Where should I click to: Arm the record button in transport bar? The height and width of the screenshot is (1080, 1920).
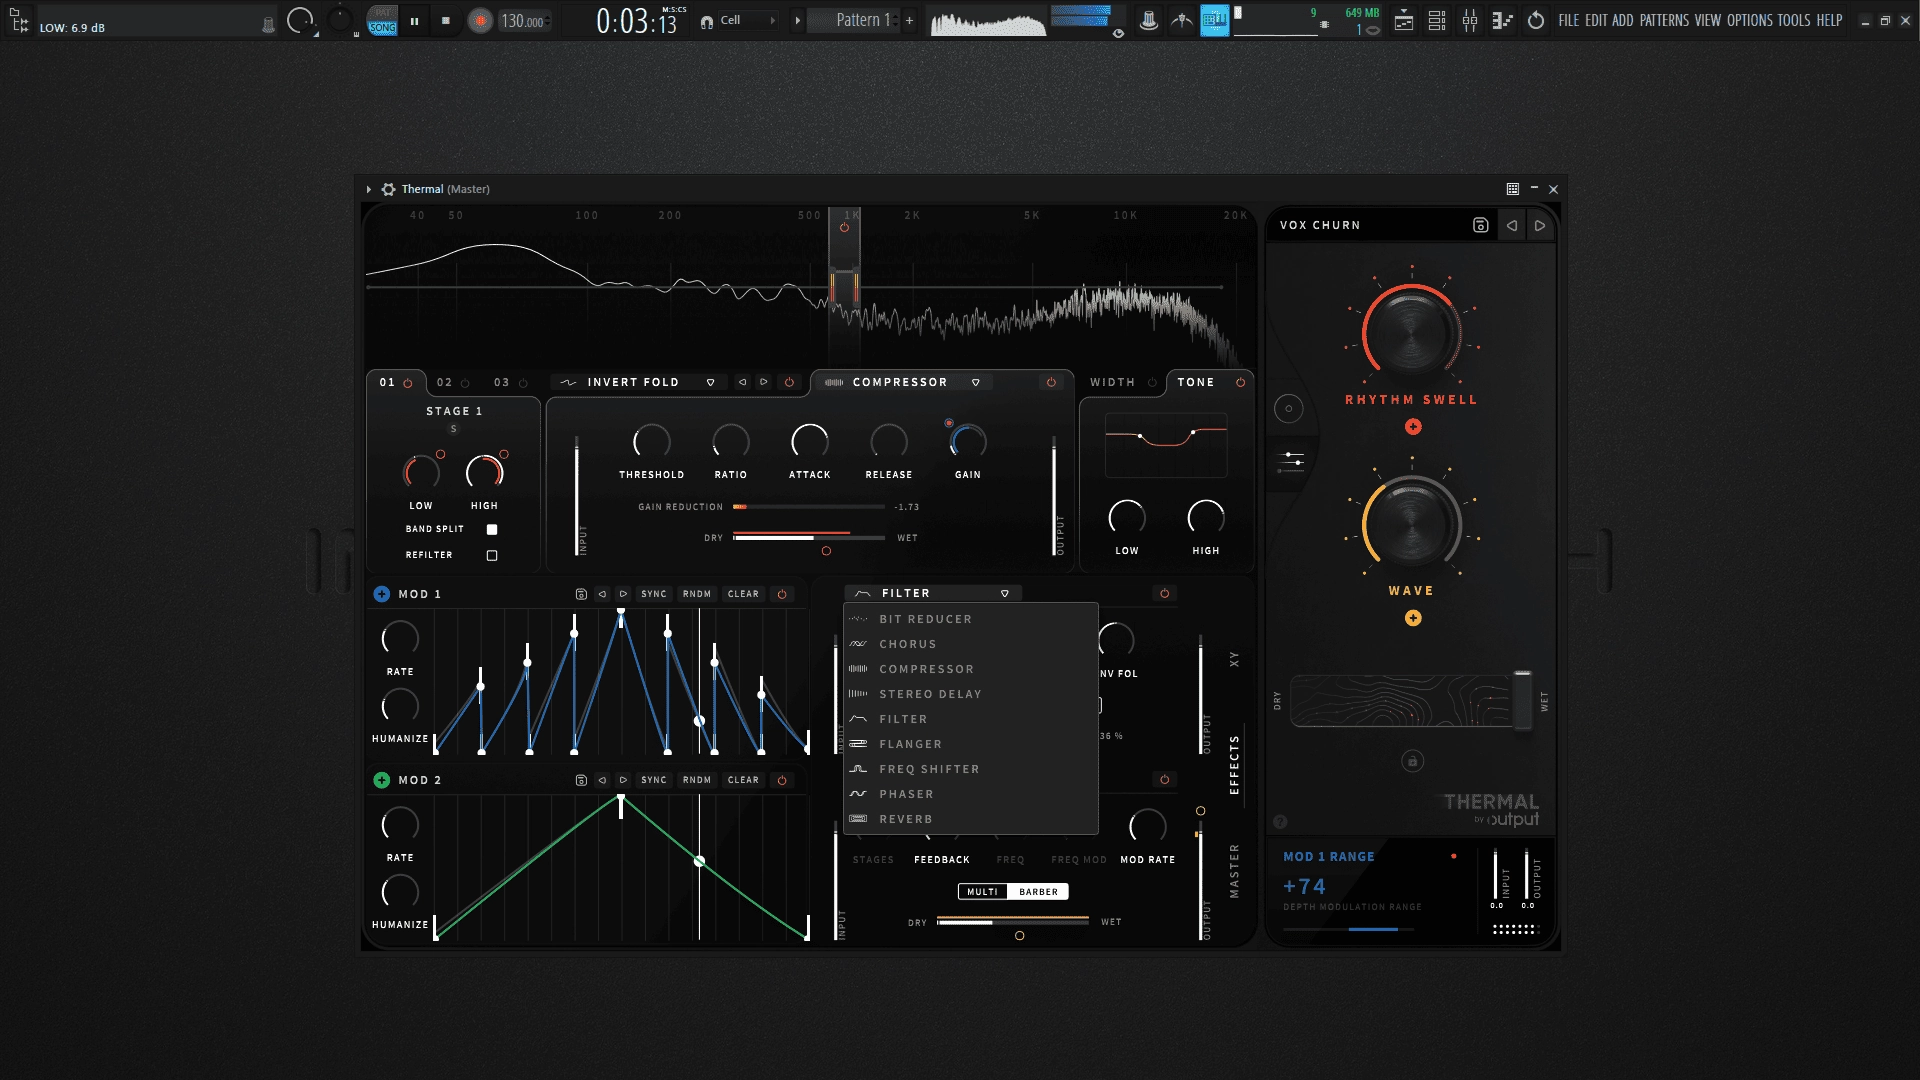tap(481, 20)
